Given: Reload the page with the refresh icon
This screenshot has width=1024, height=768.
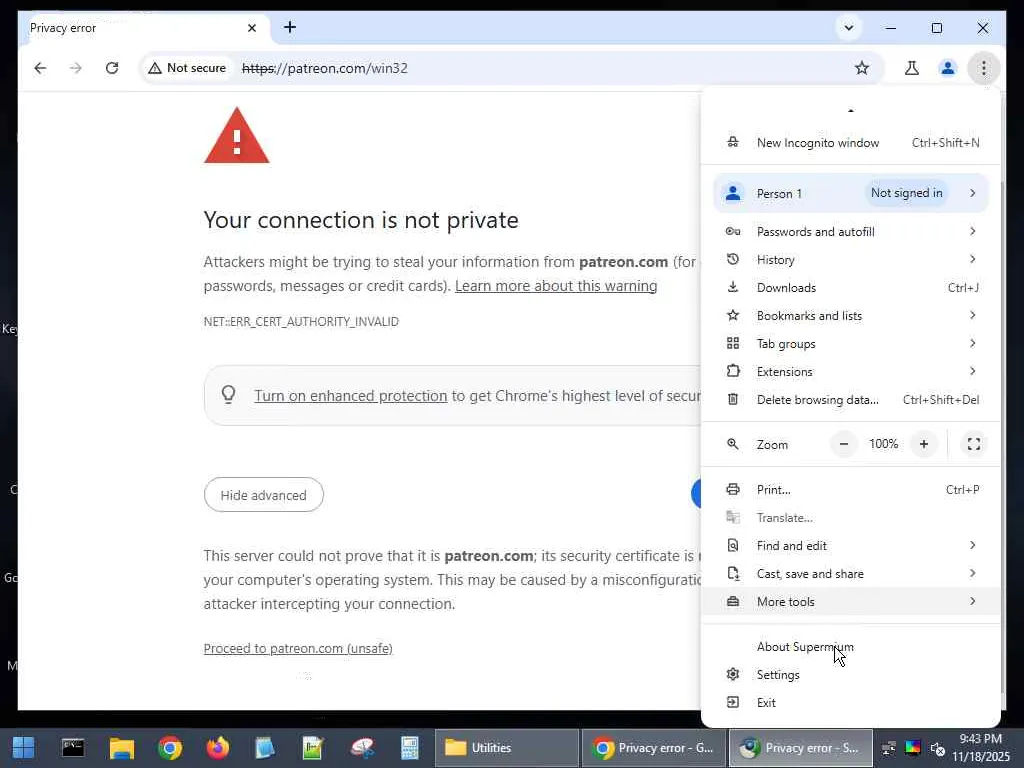Looking at the screenshot, I should click(112, 68).
